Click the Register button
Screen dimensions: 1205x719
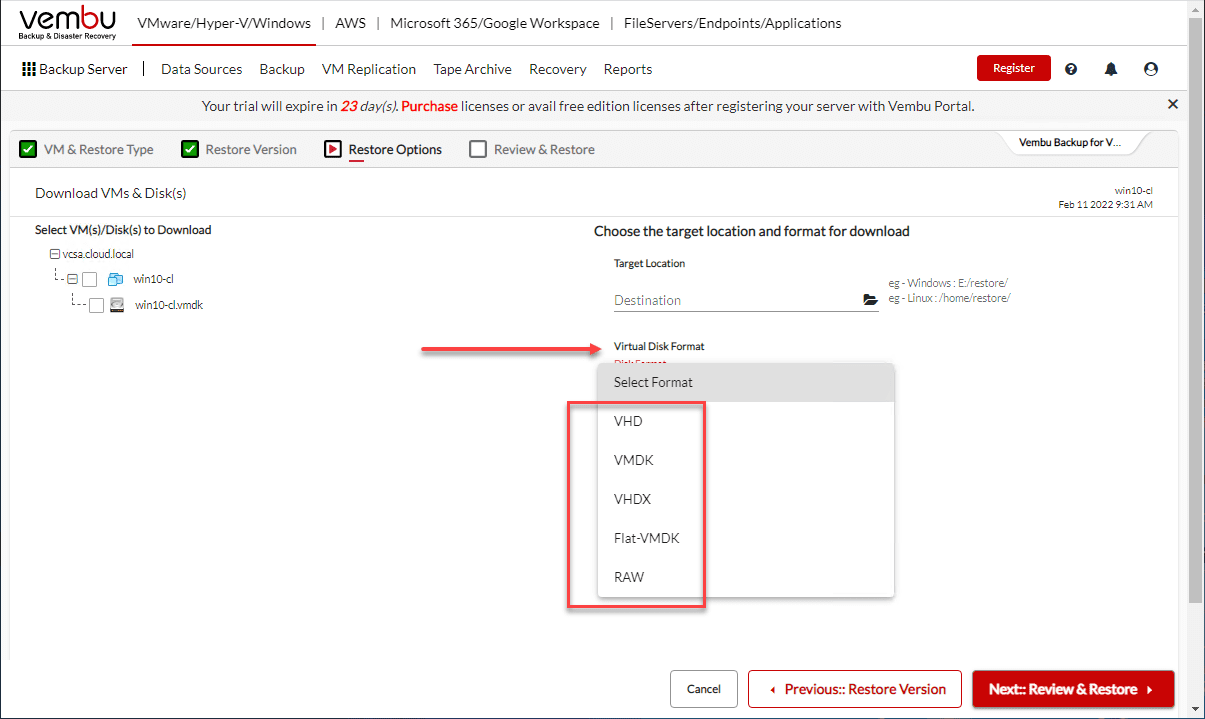(1013, 68)
